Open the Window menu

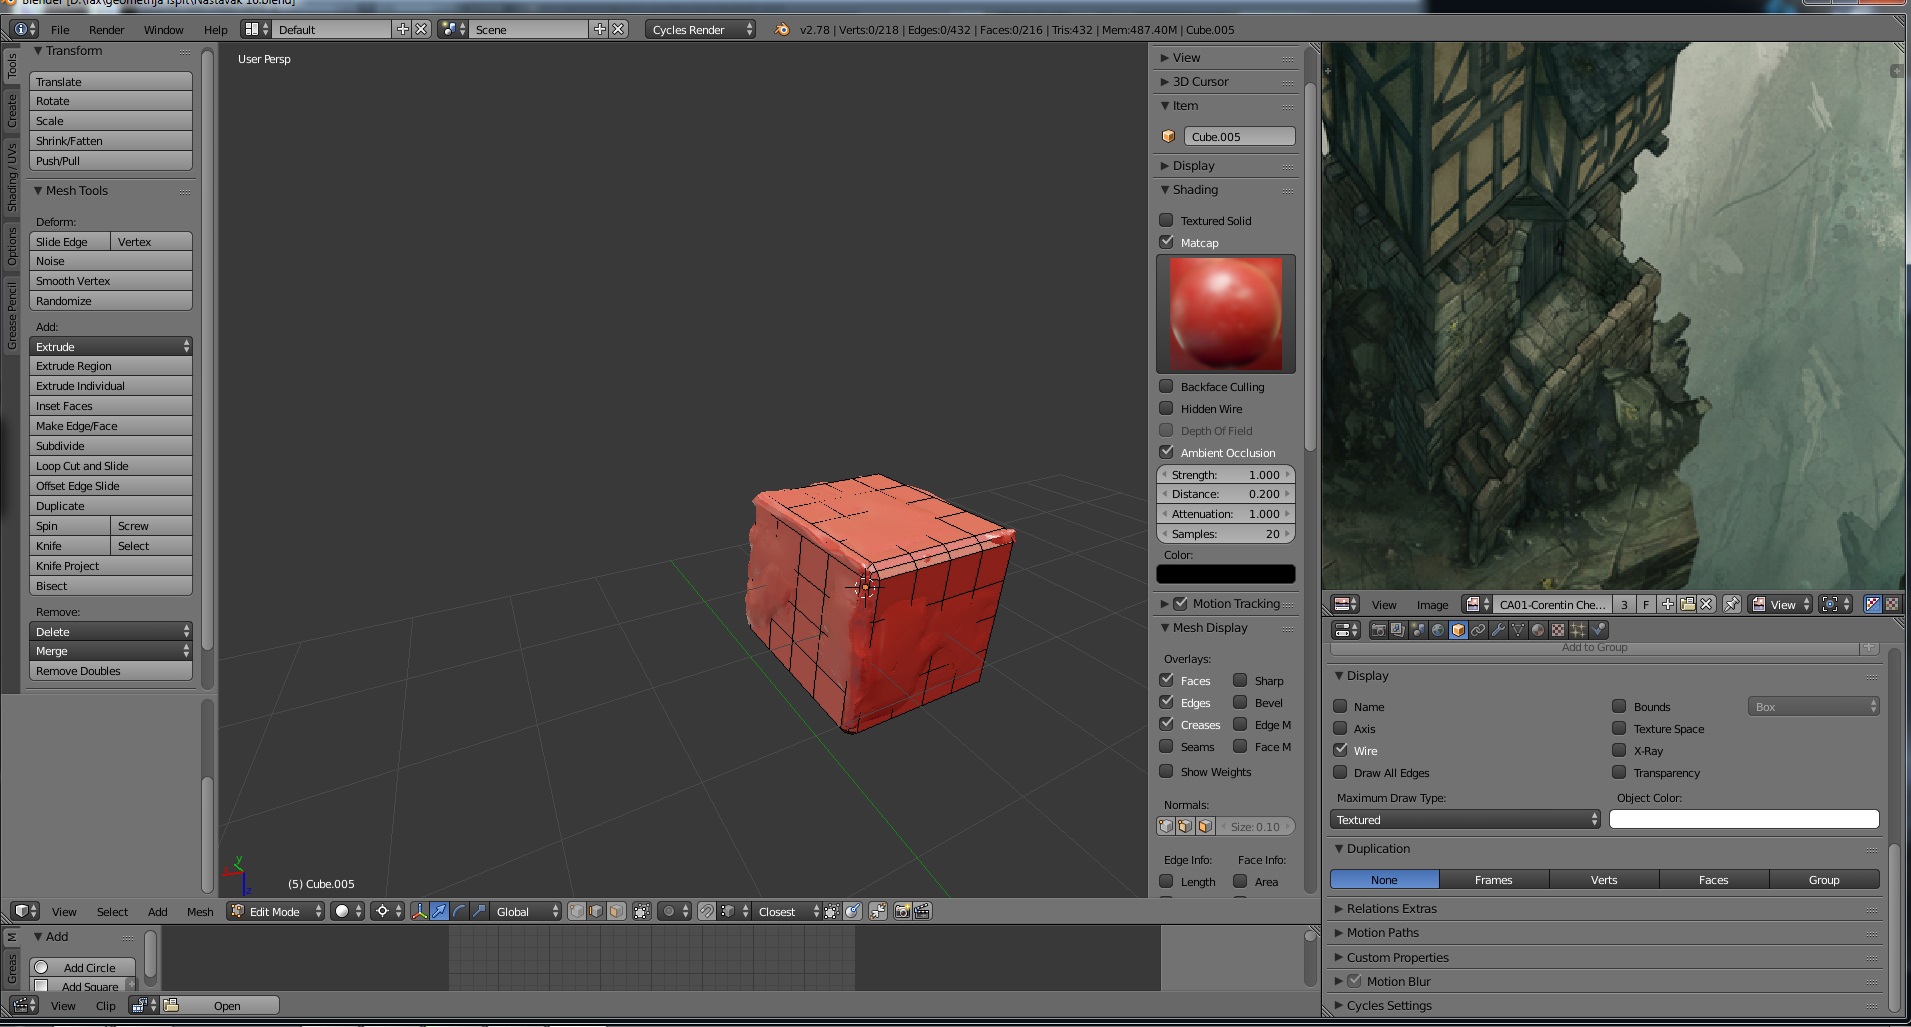(x=163, y=30)
